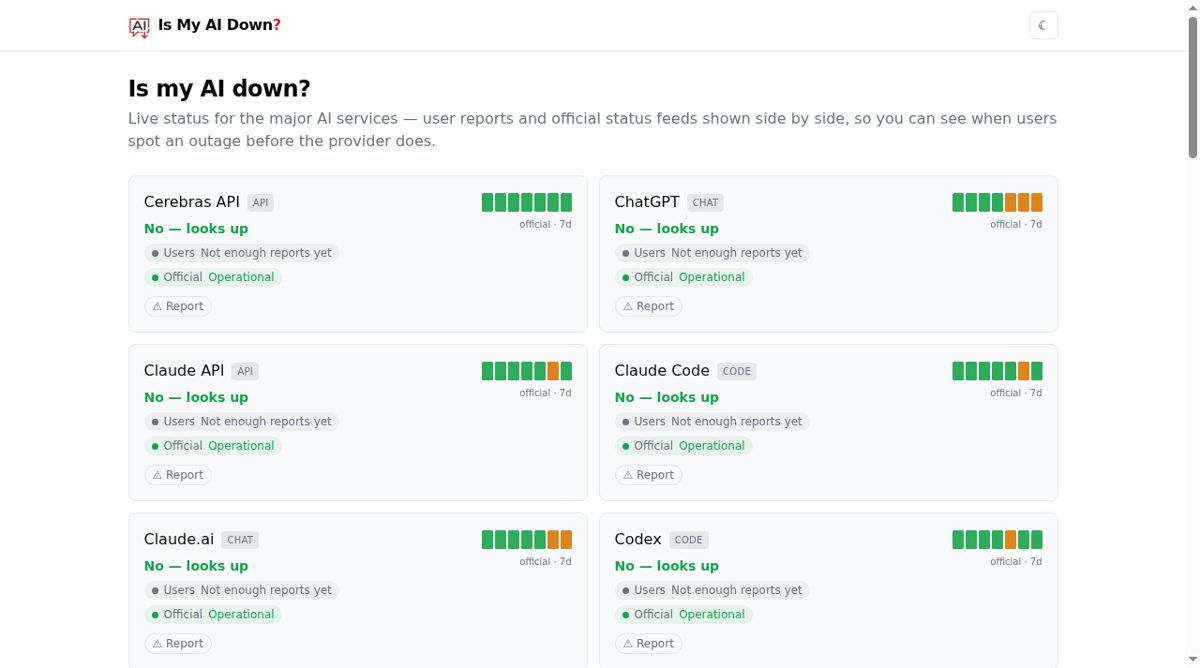Report an issue for Cerebras API
Image resolution: width=1200 pixels, height=668 pixels.
(178, 306)
